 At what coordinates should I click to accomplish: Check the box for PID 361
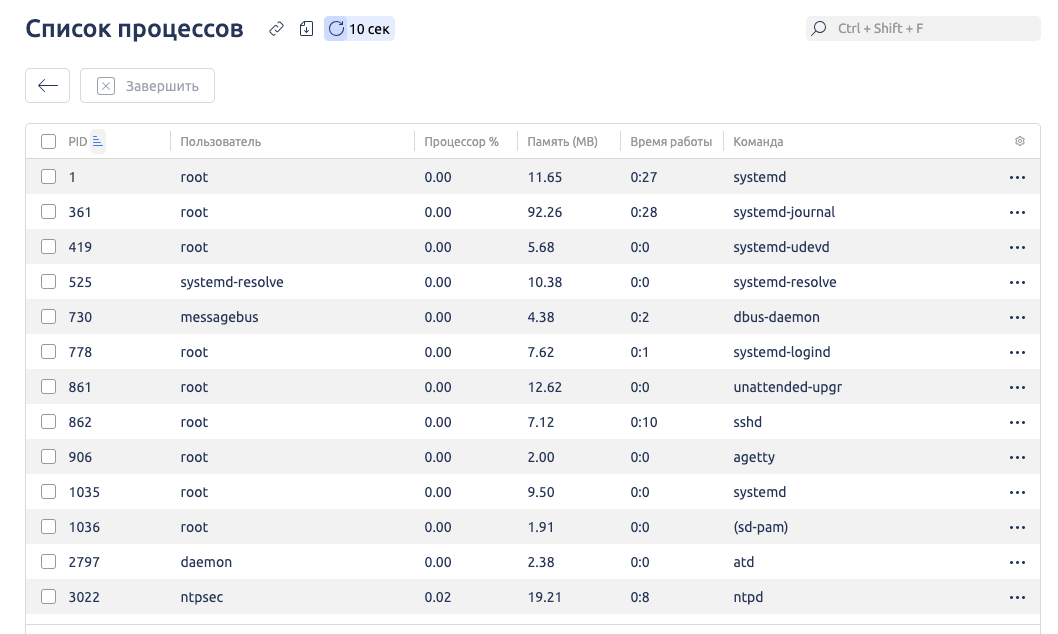coord(48,212)
